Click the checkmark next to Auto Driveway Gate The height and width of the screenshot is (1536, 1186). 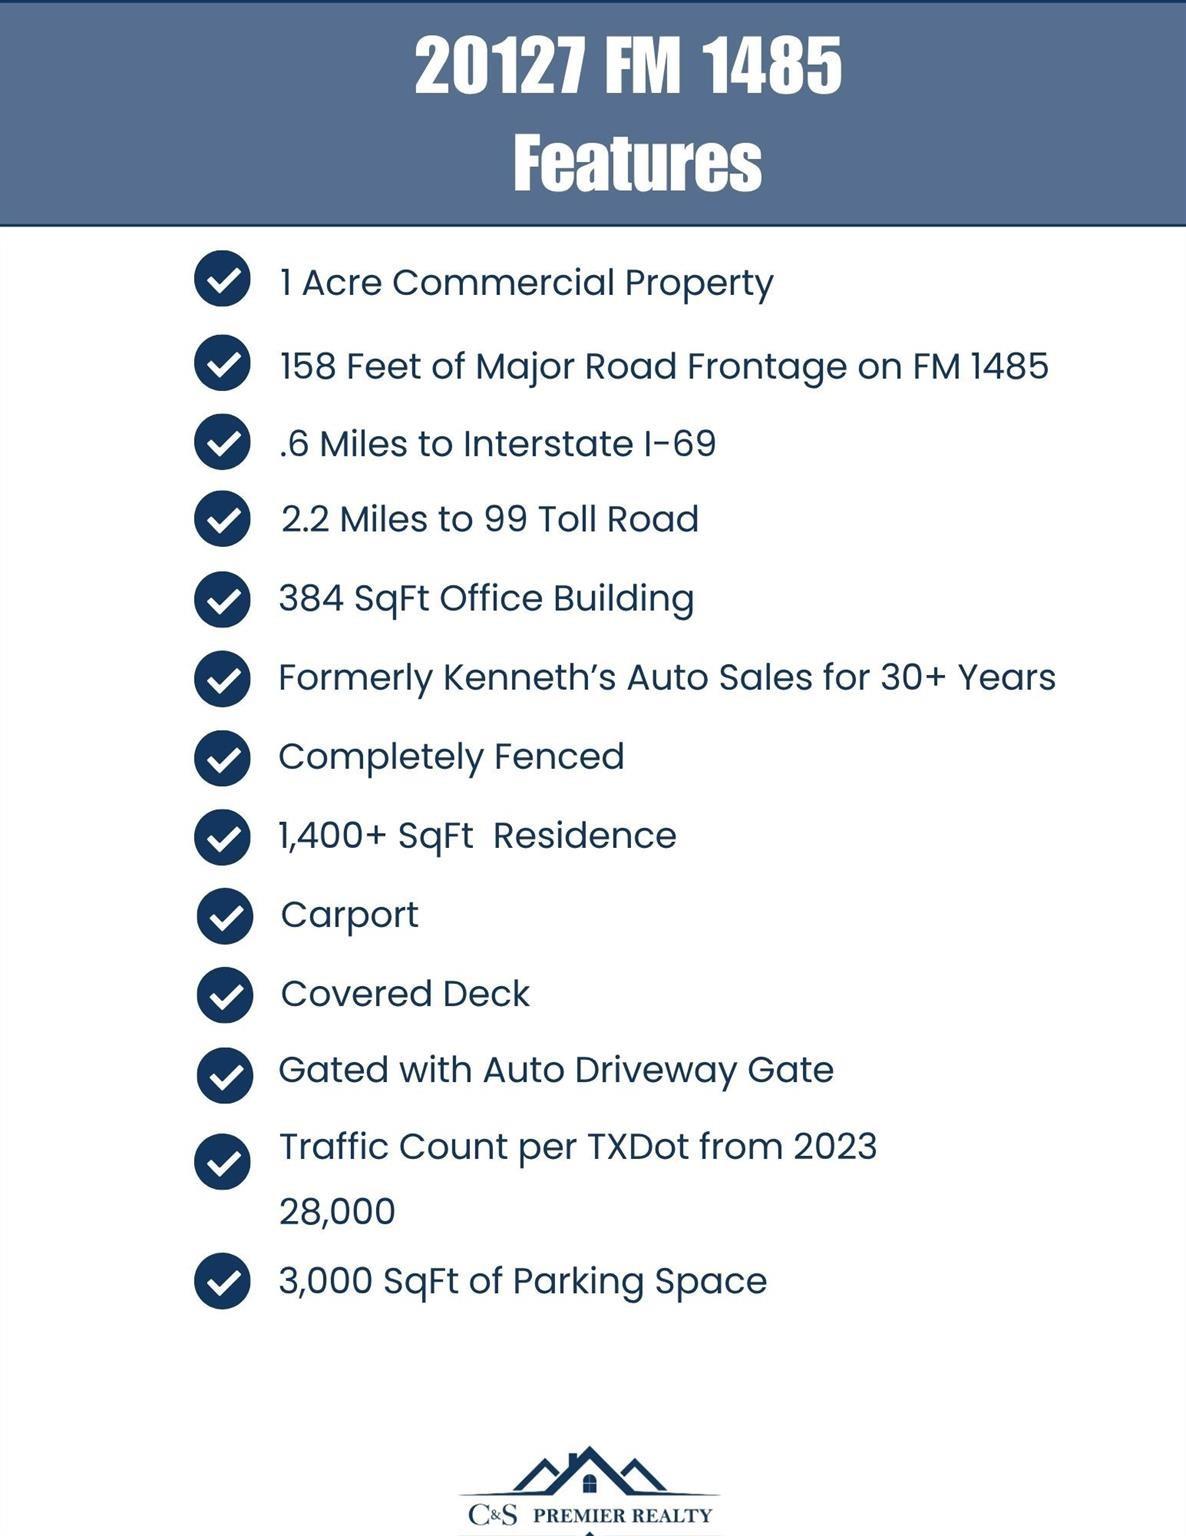[225, 1075]
